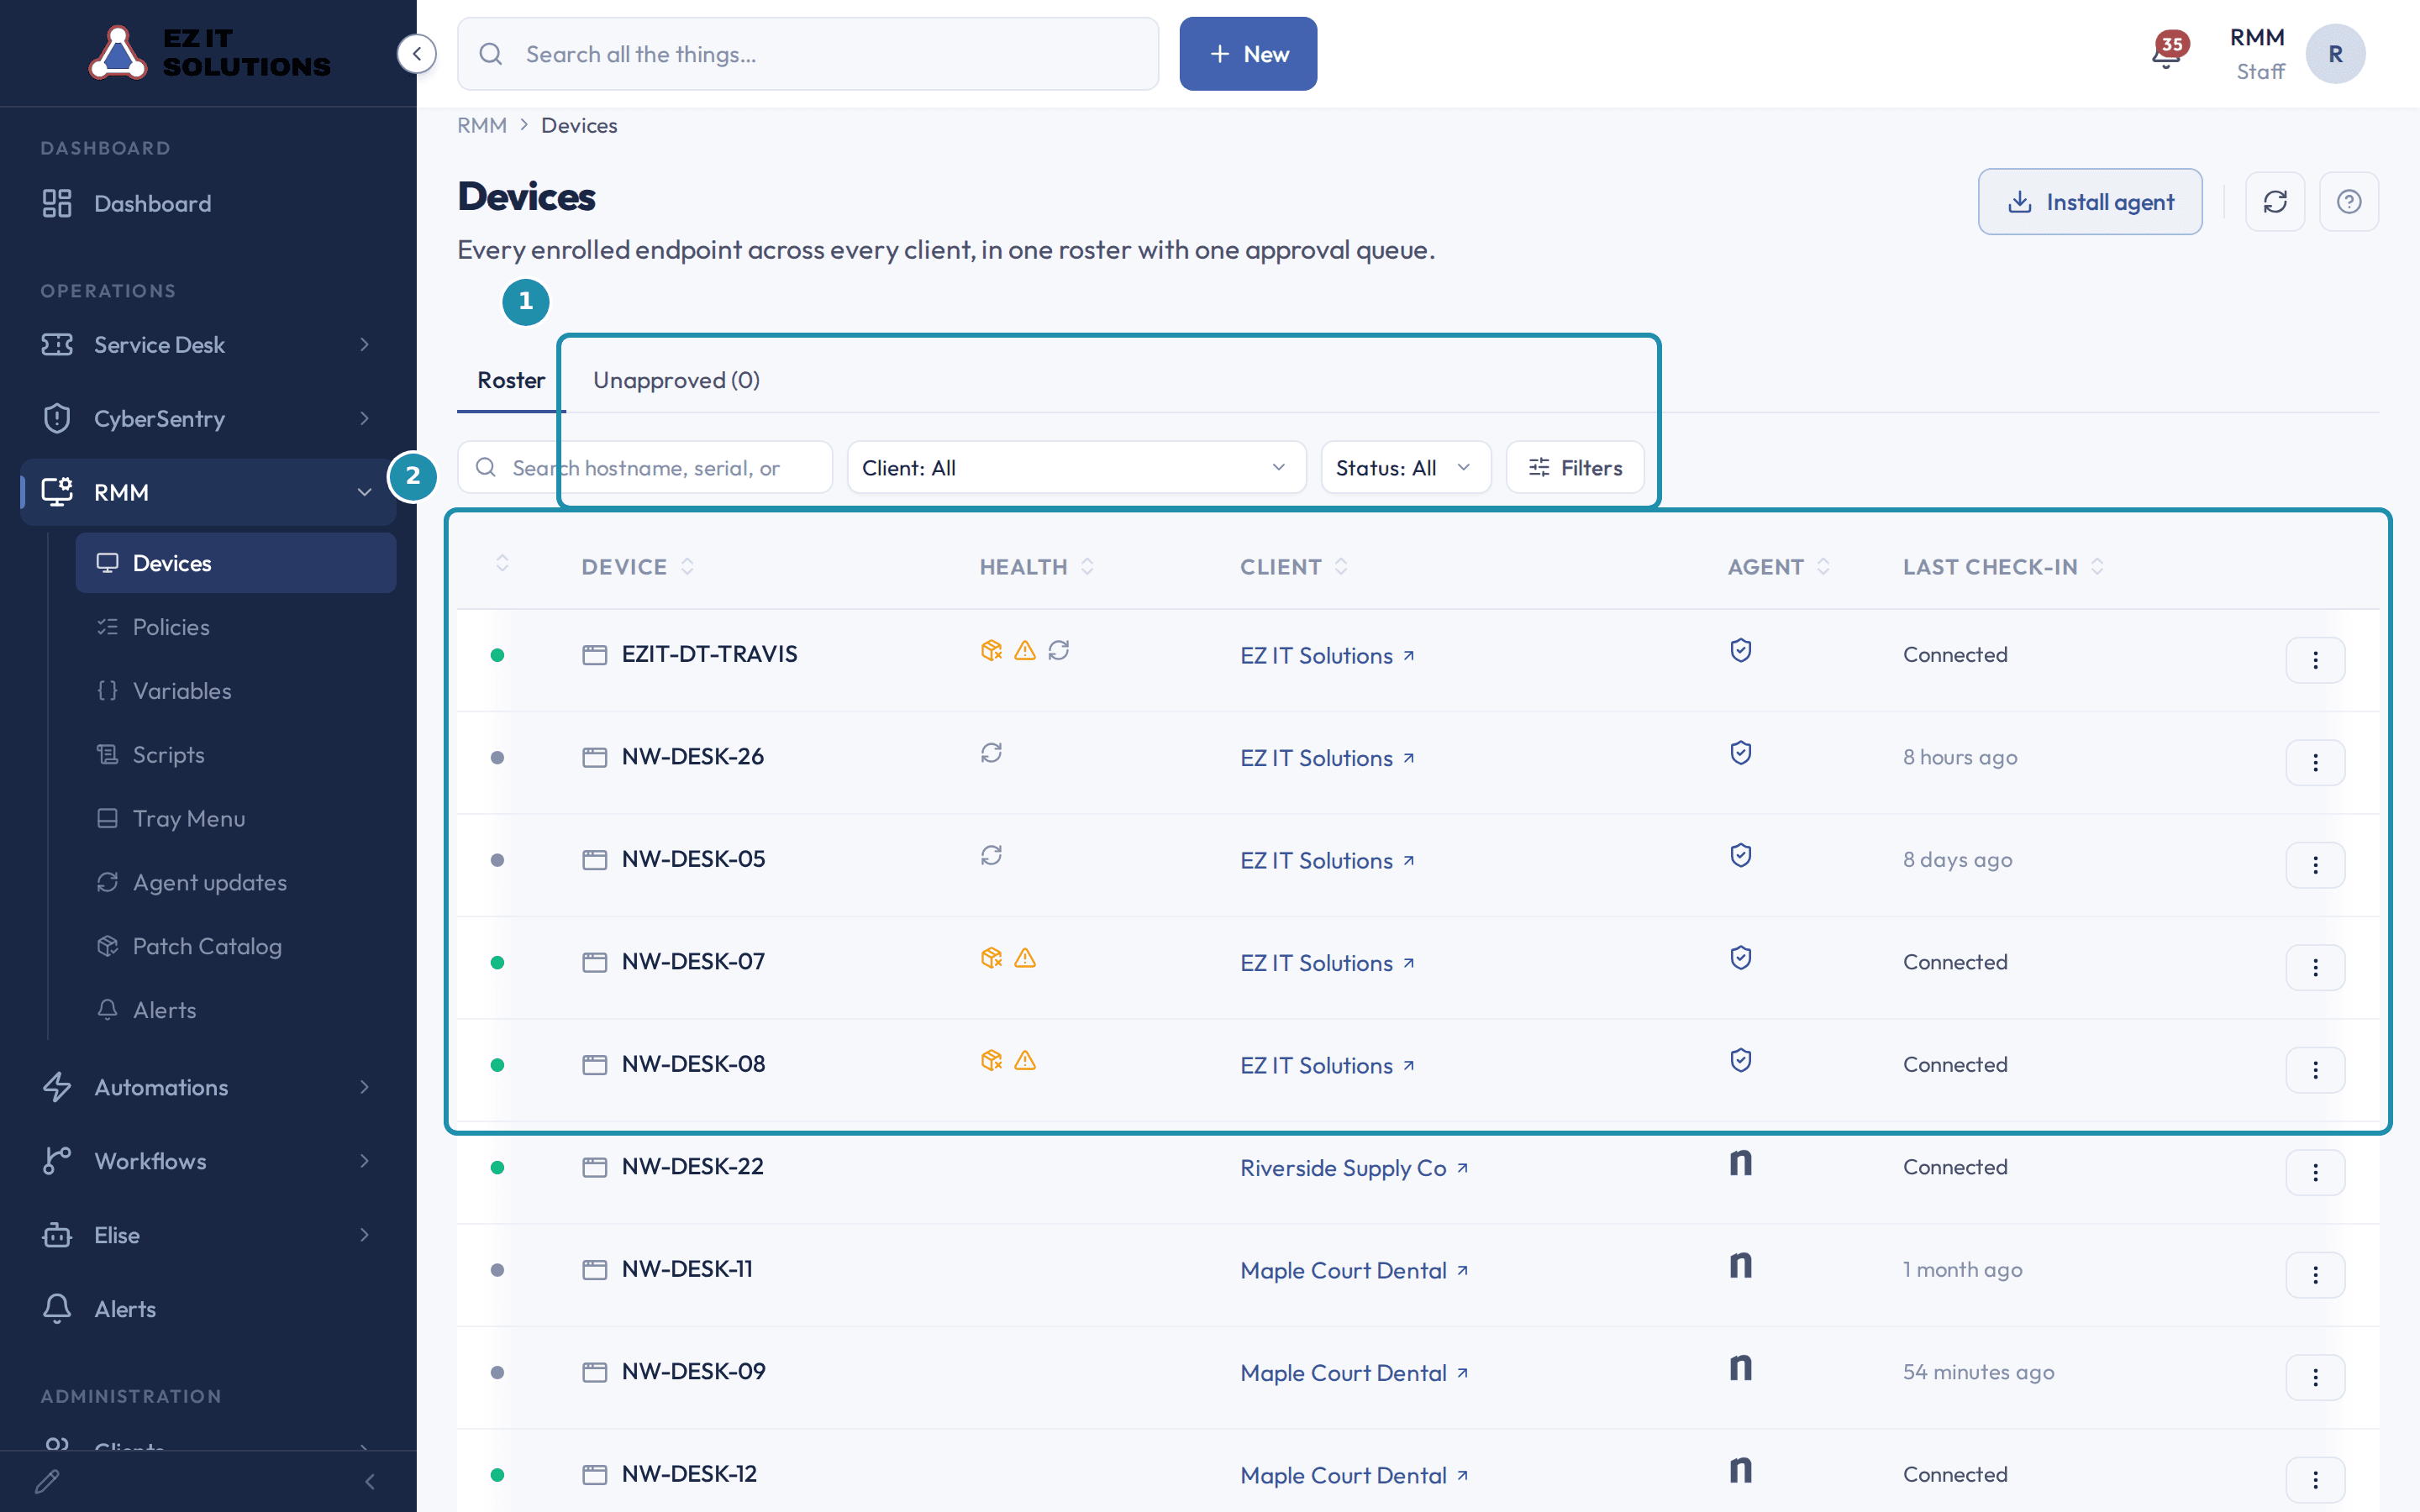Screen dimensions: 2420x1512
Task: Open the actions menu for NW-DESK-22
Action: tap(2315, 1172)
